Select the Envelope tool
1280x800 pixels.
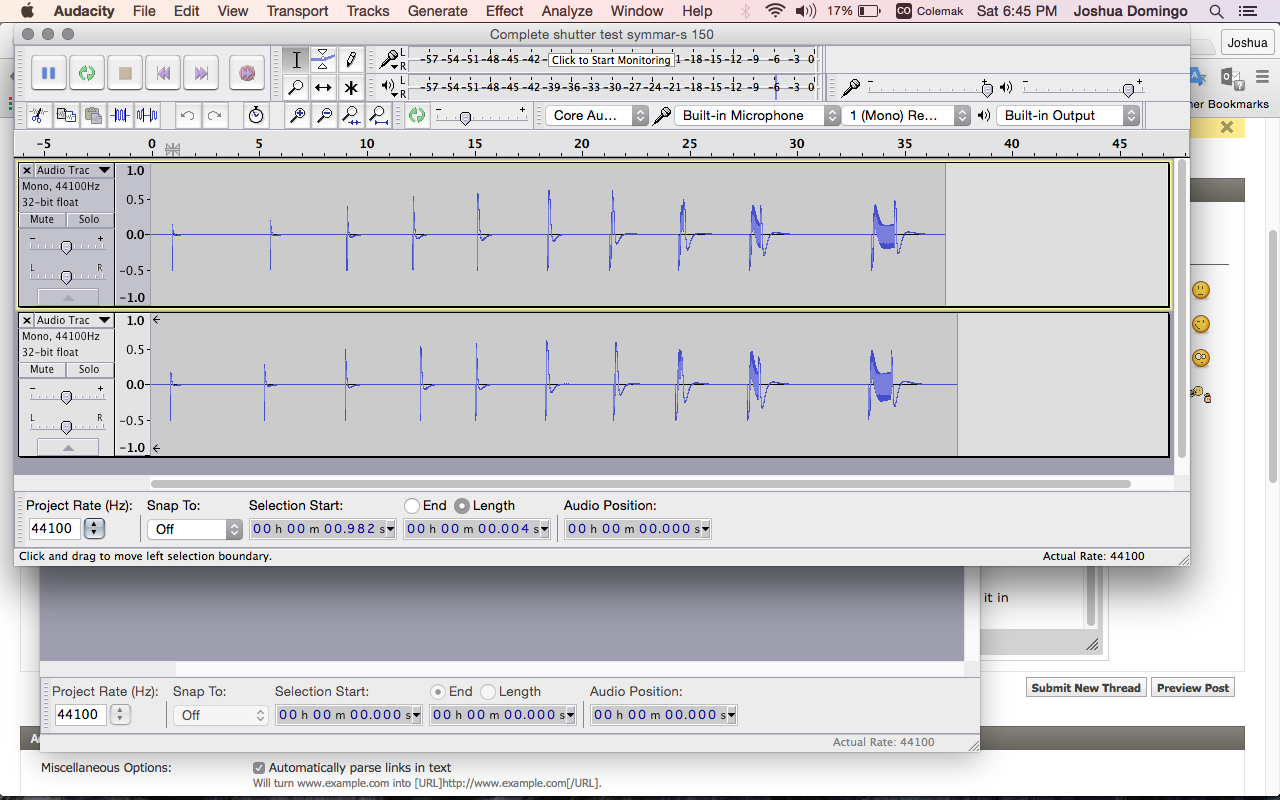(x=323, y=59)
